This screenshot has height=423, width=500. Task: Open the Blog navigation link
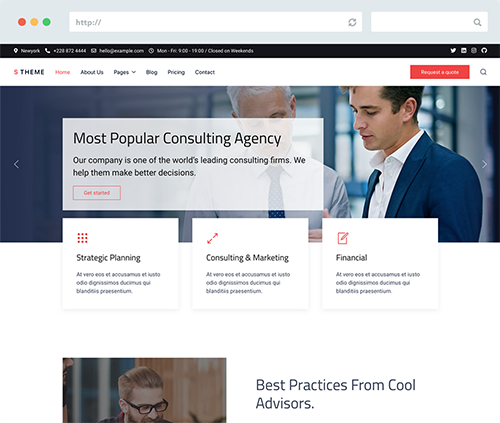coord(151,72)
